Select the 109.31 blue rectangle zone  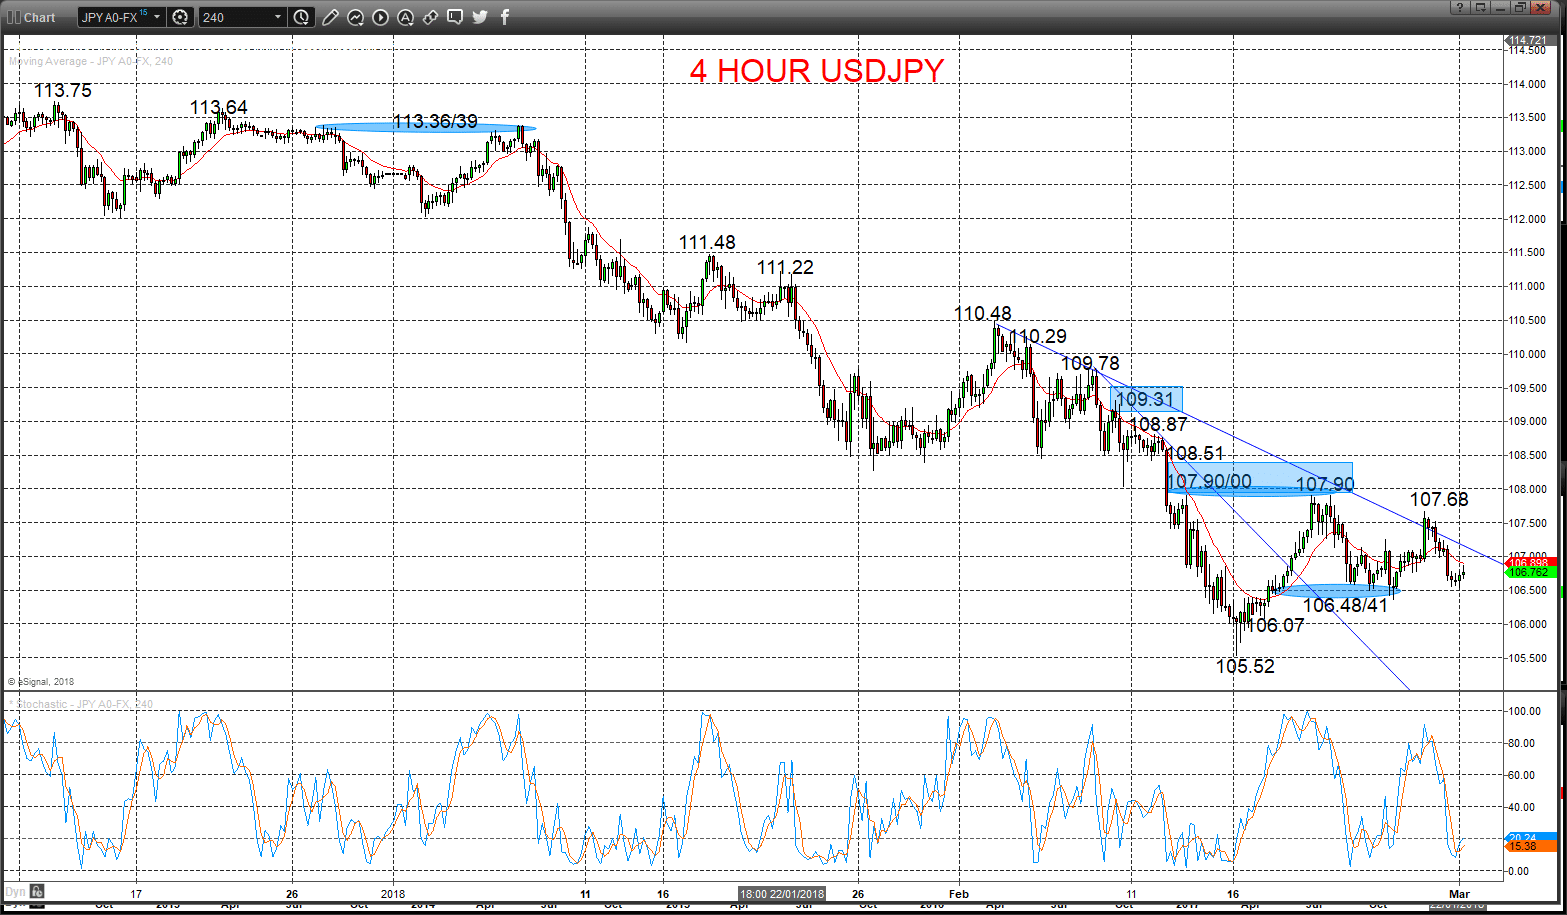pos(1146,399)
